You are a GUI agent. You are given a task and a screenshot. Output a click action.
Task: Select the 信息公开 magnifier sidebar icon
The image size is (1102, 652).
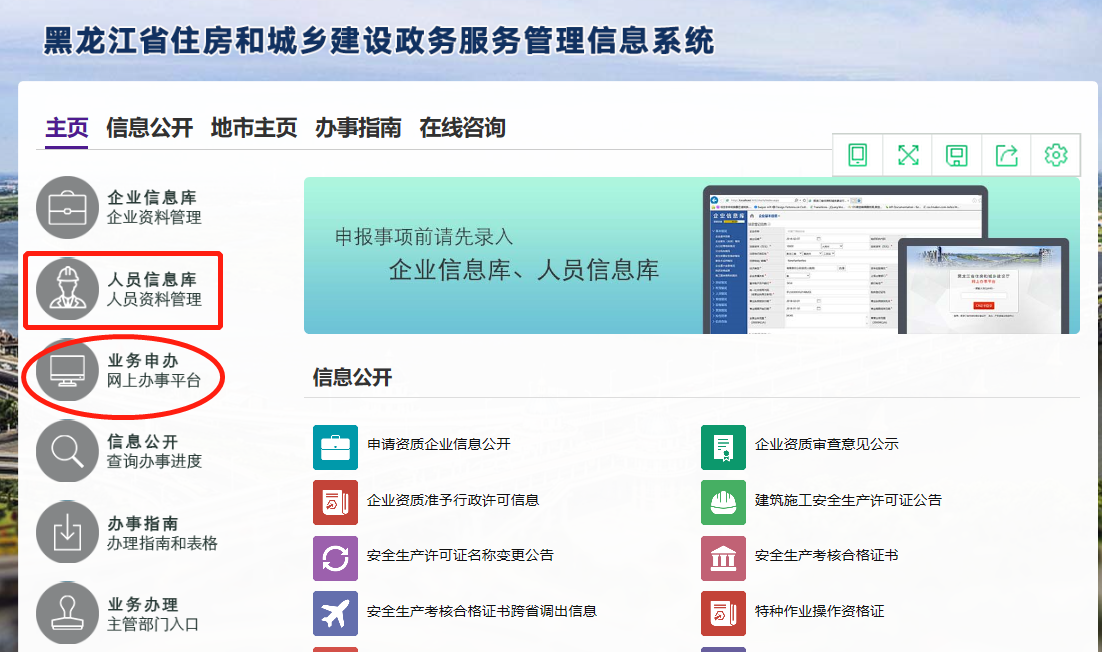point(68,452)
